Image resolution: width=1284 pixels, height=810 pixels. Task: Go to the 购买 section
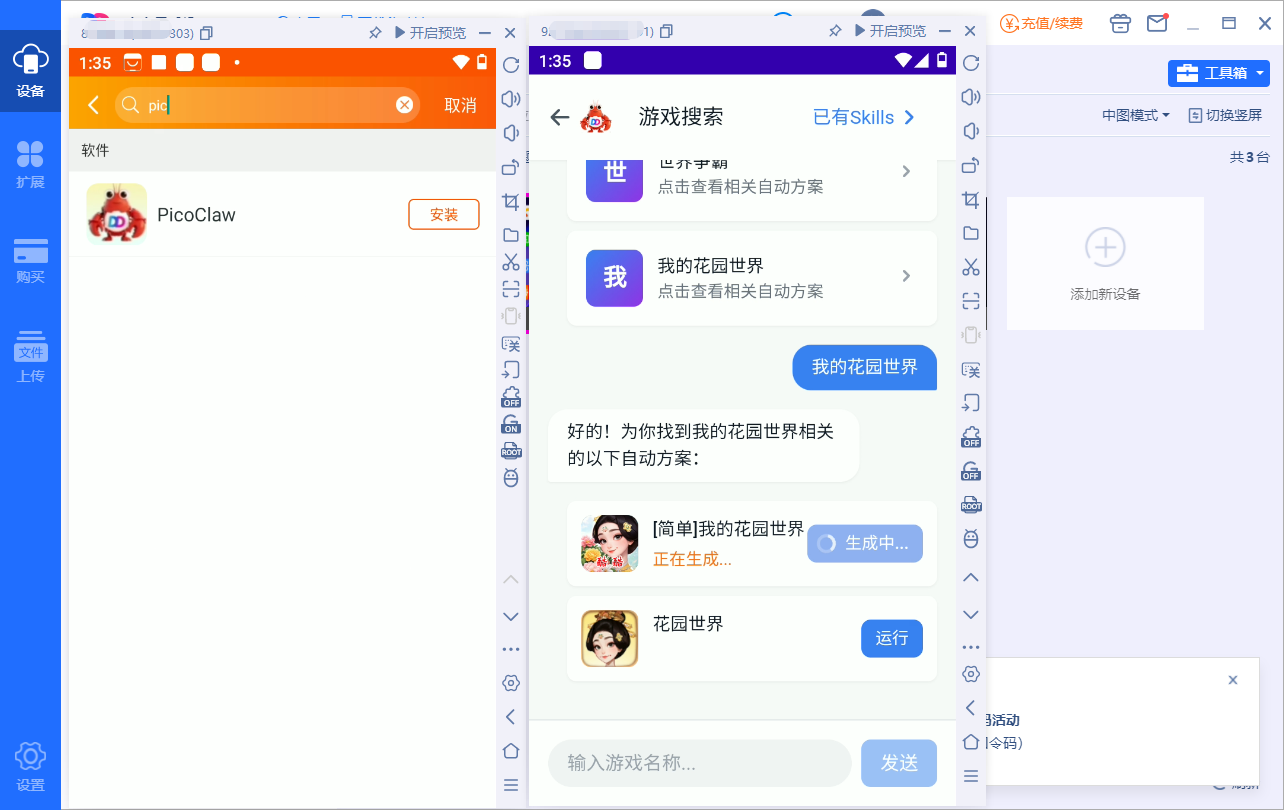point(30,260)
